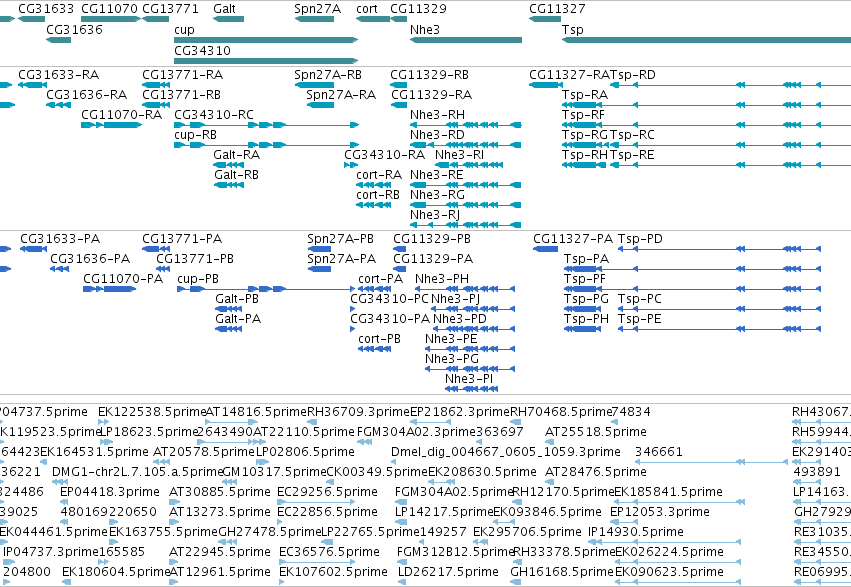The image size is (851, 587).
Task: Select transcript label Nhe3-RI
Action: pyautogui.click(x=460, y=155)
